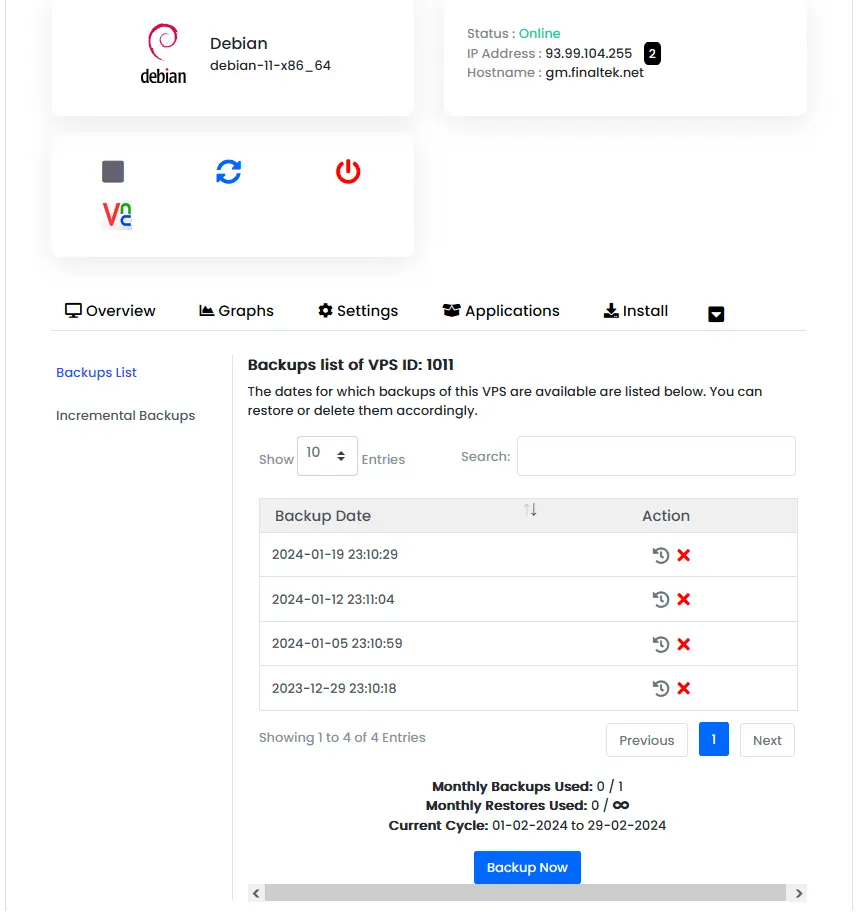Image resolution: width=859 pixels, height=914 pixels.
Task: Delete the backup from 2024-01-12
Action: click(x=682, y=599)
